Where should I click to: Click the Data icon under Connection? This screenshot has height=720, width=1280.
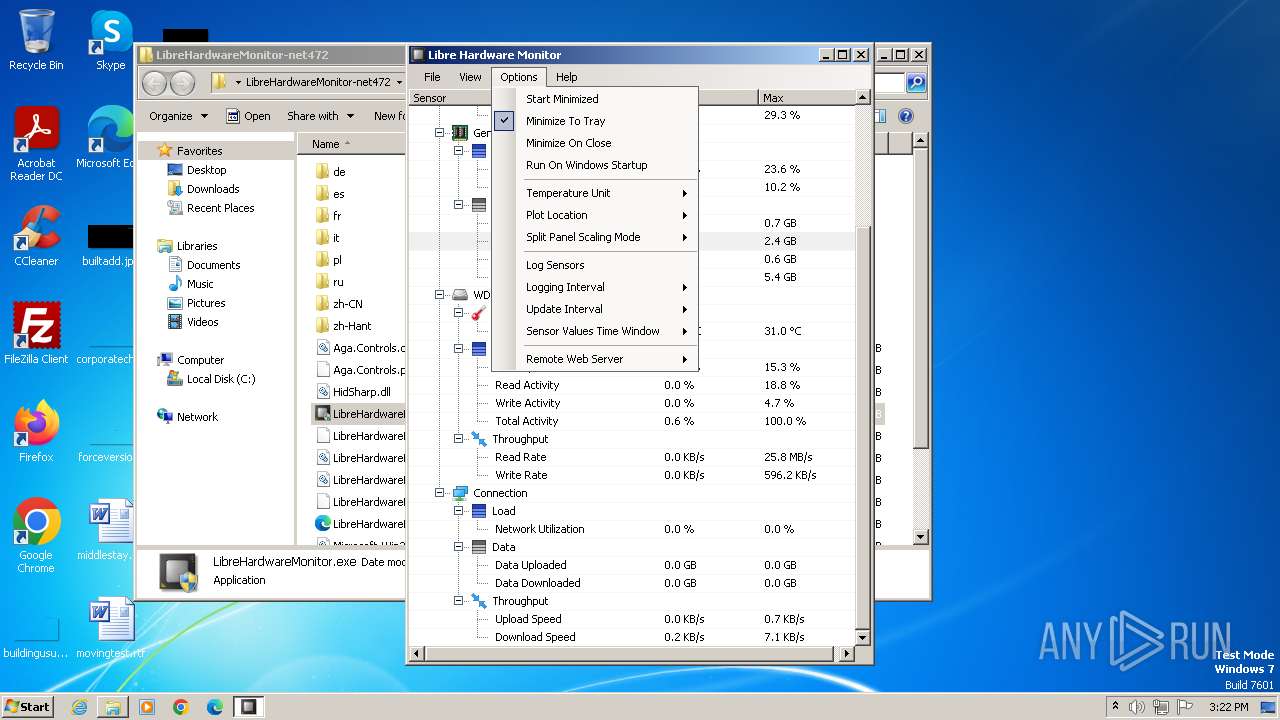point(478,547)
